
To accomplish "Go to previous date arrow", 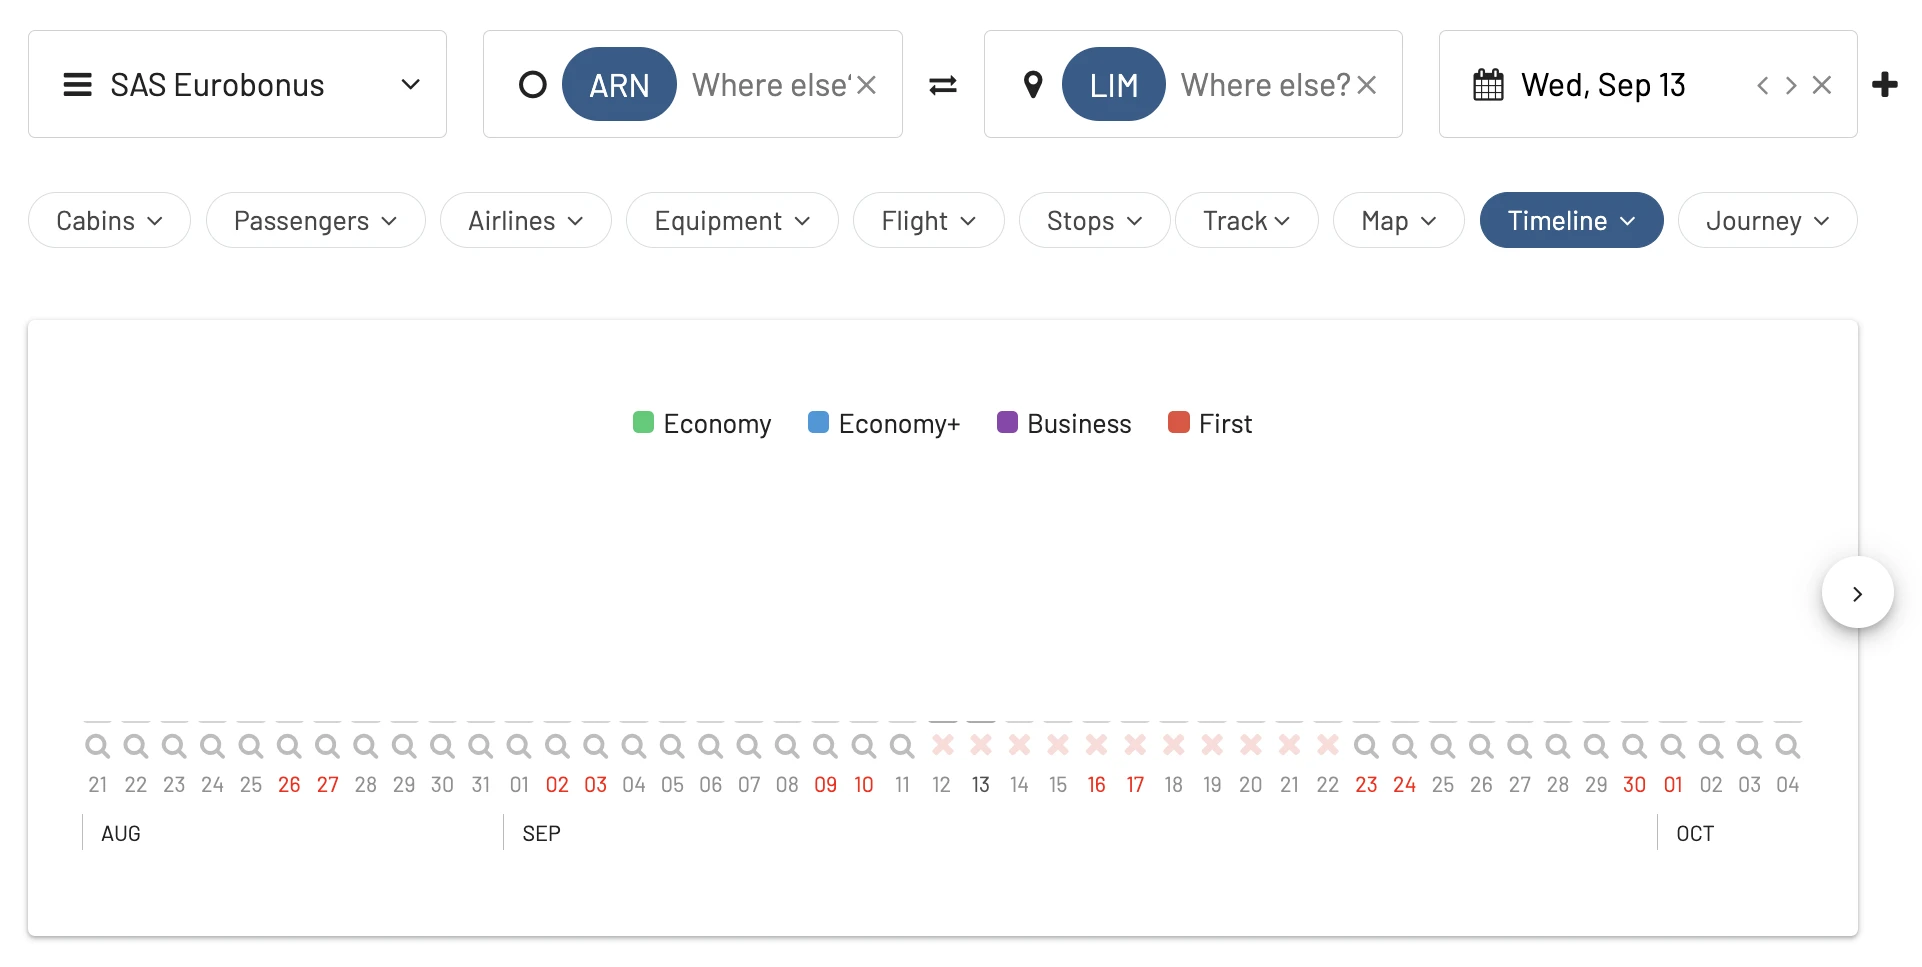I will 1762,85.
